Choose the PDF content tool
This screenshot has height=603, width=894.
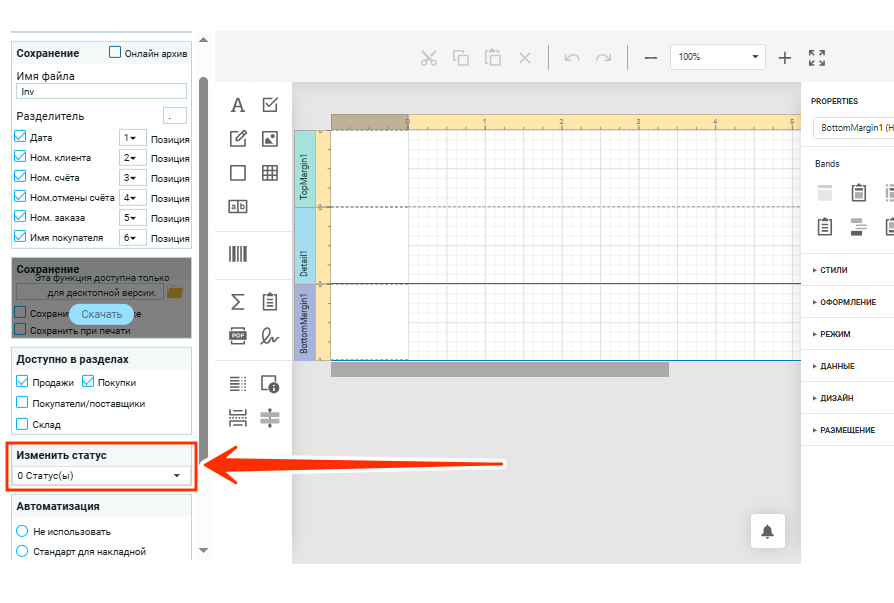pos(238,335)
